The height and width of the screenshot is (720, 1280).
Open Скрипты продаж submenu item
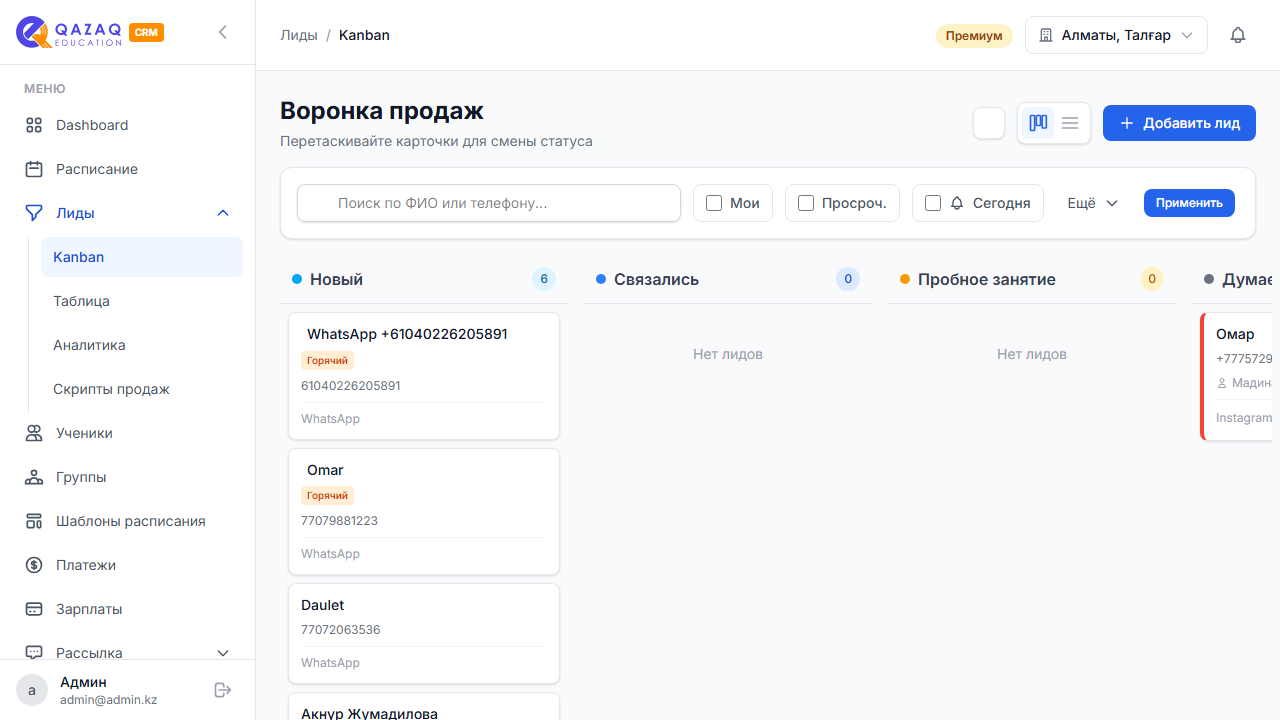[142, 389]
